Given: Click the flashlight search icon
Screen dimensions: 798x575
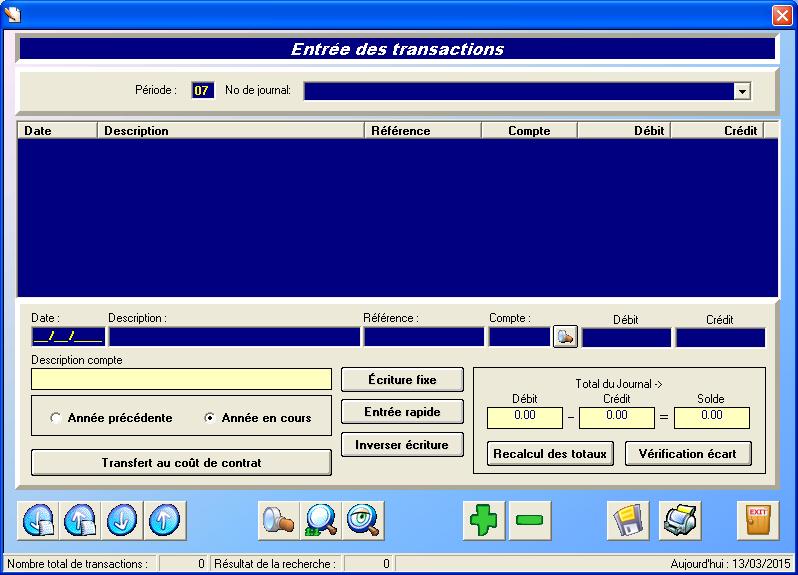Looking at the screenshot, I should (278, 520).
